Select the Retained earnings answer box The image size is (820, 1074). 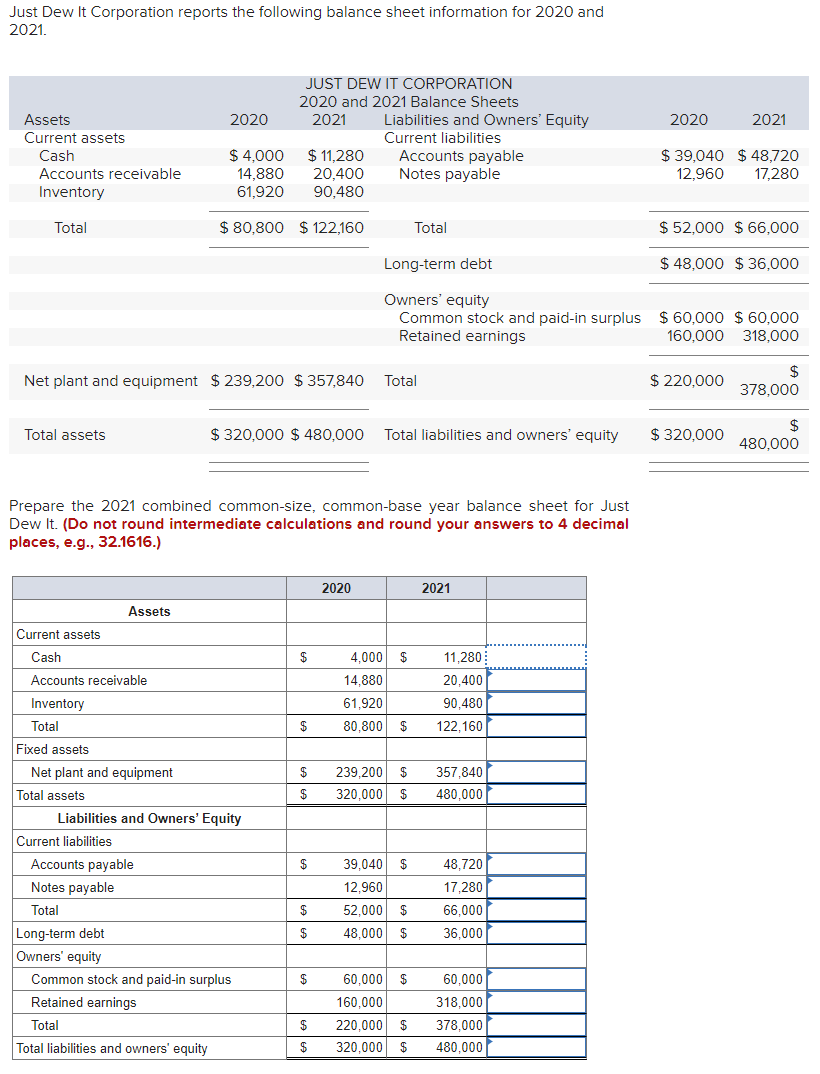click(537, 1002)
